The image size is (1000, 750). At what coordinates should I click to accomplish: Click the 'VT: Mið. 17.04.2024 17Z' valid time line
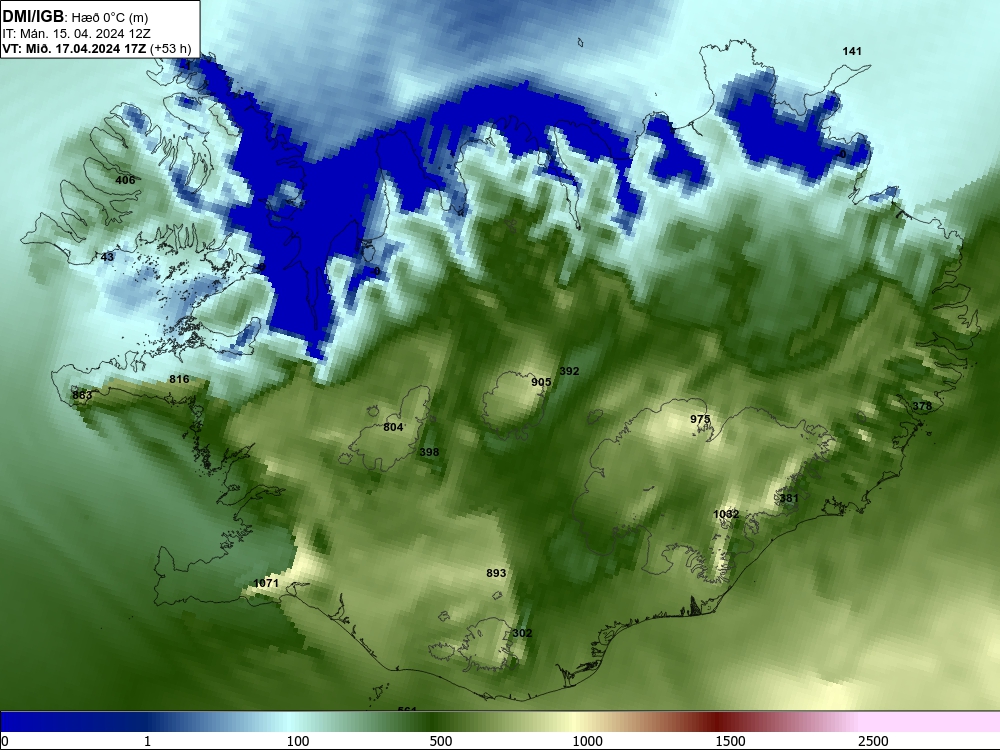[x=75, y=48]
